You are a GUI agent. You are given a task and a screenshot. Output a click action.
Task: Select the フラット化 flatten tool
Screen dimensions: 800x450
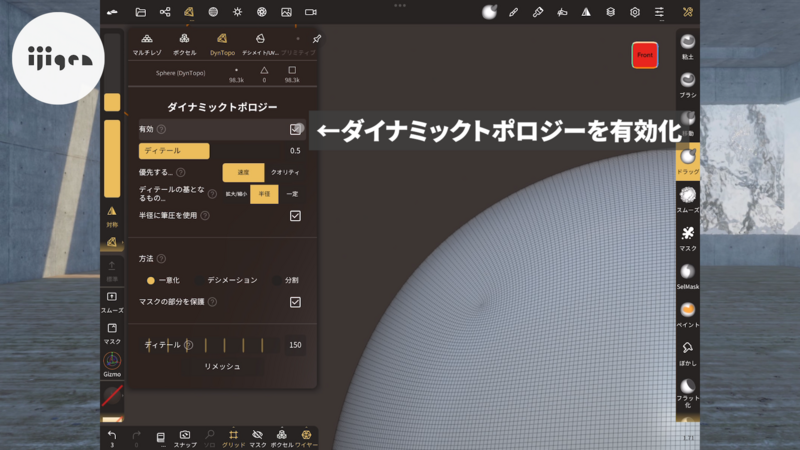[688, 393]
